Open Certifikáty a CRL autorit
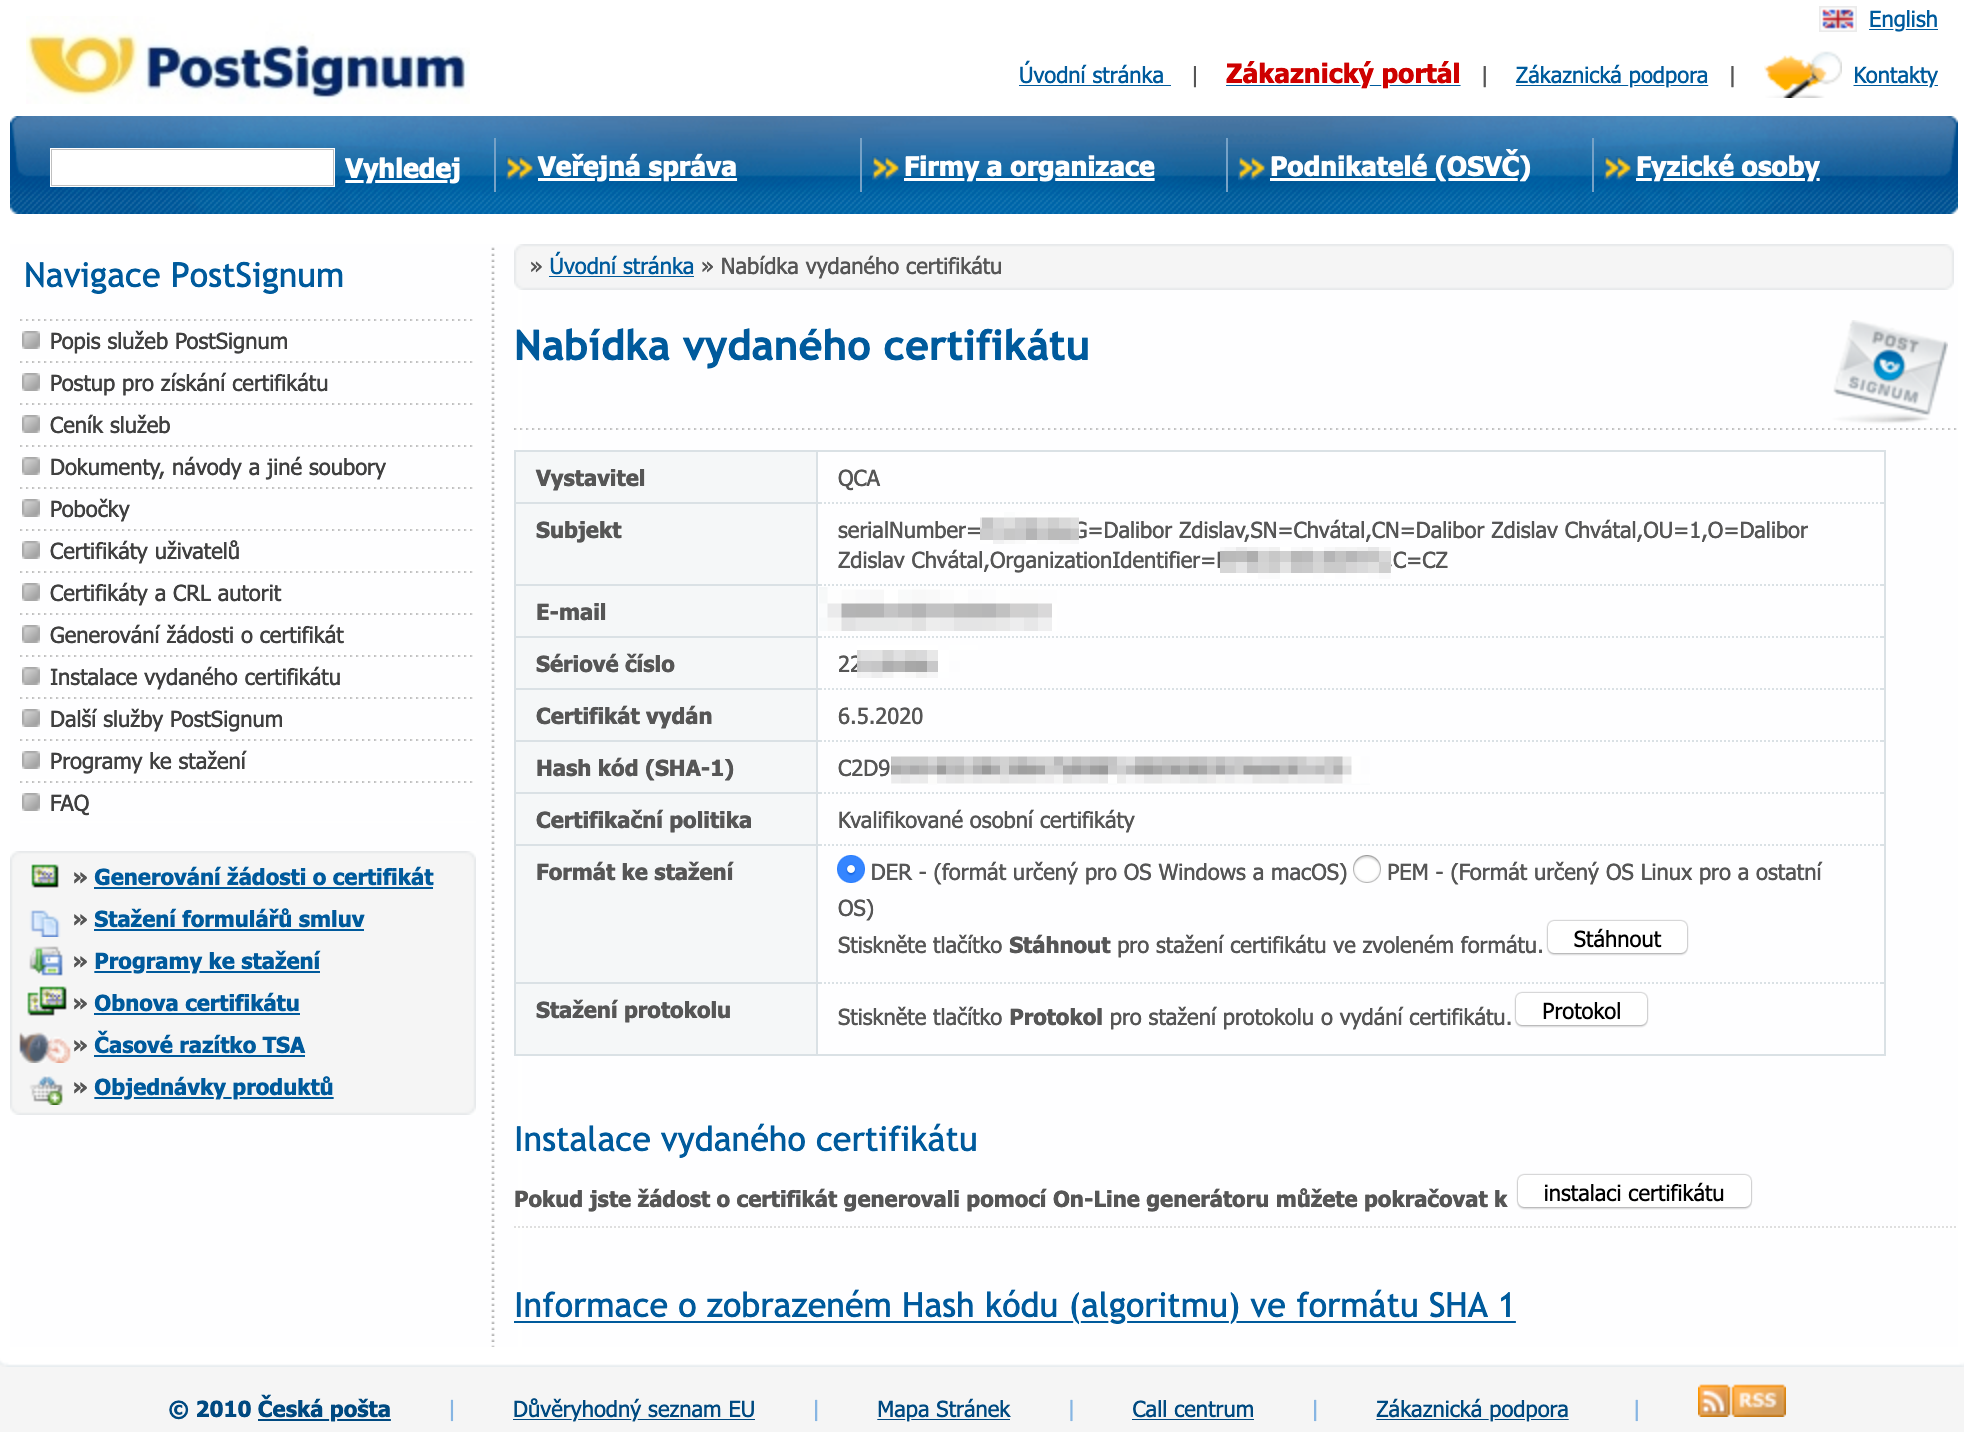This screenshot has height=1432, width=1964. pyautogui.click(x=166, y=593)
